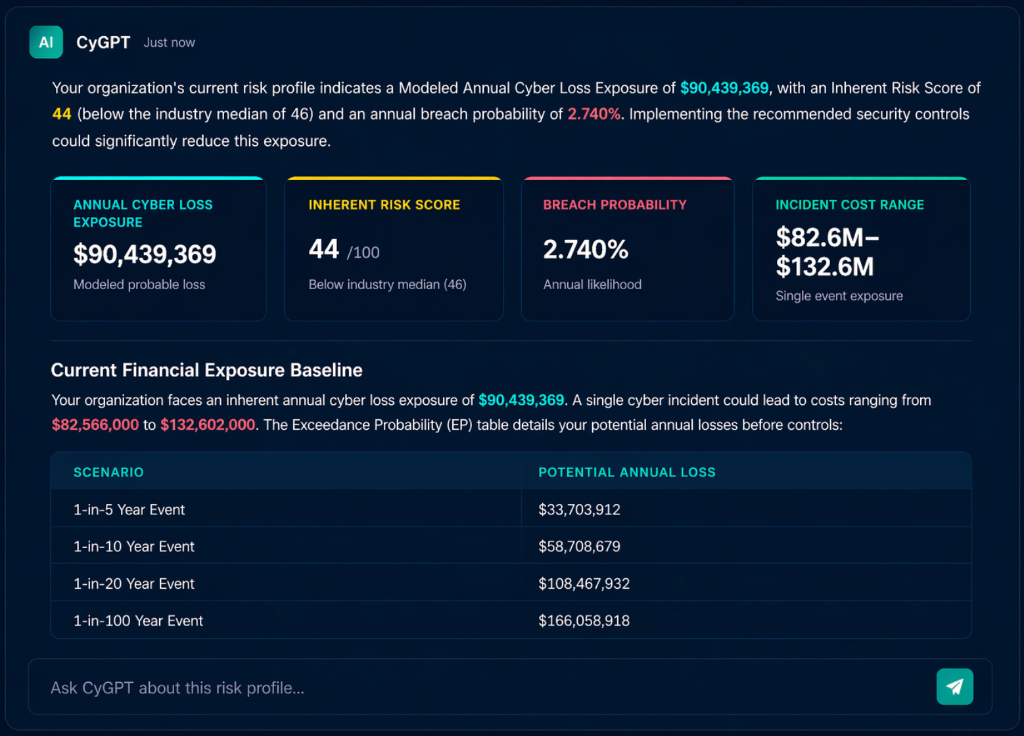Click 'Annual likelihood' caption
This screenshot has height=736, width=1024.
[x=592, y=285]
